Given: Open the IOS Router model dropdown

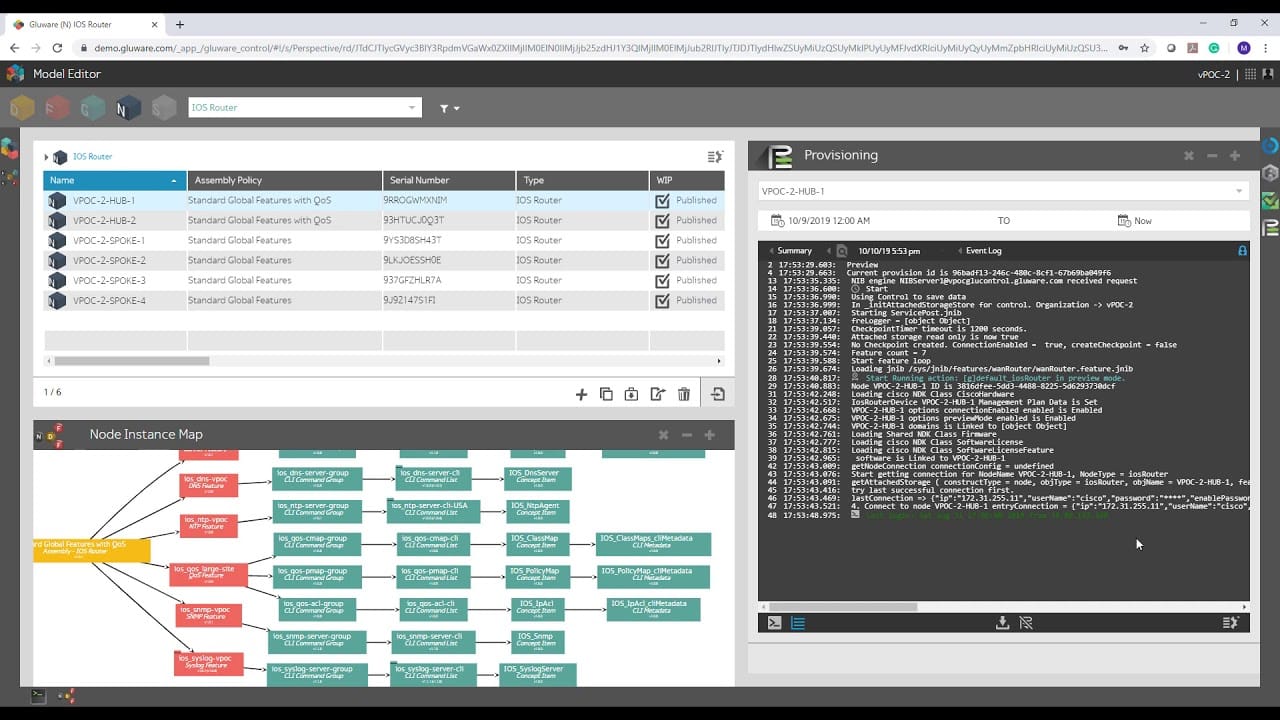Looking at the screenshot, I should click(x=305, y=107).
